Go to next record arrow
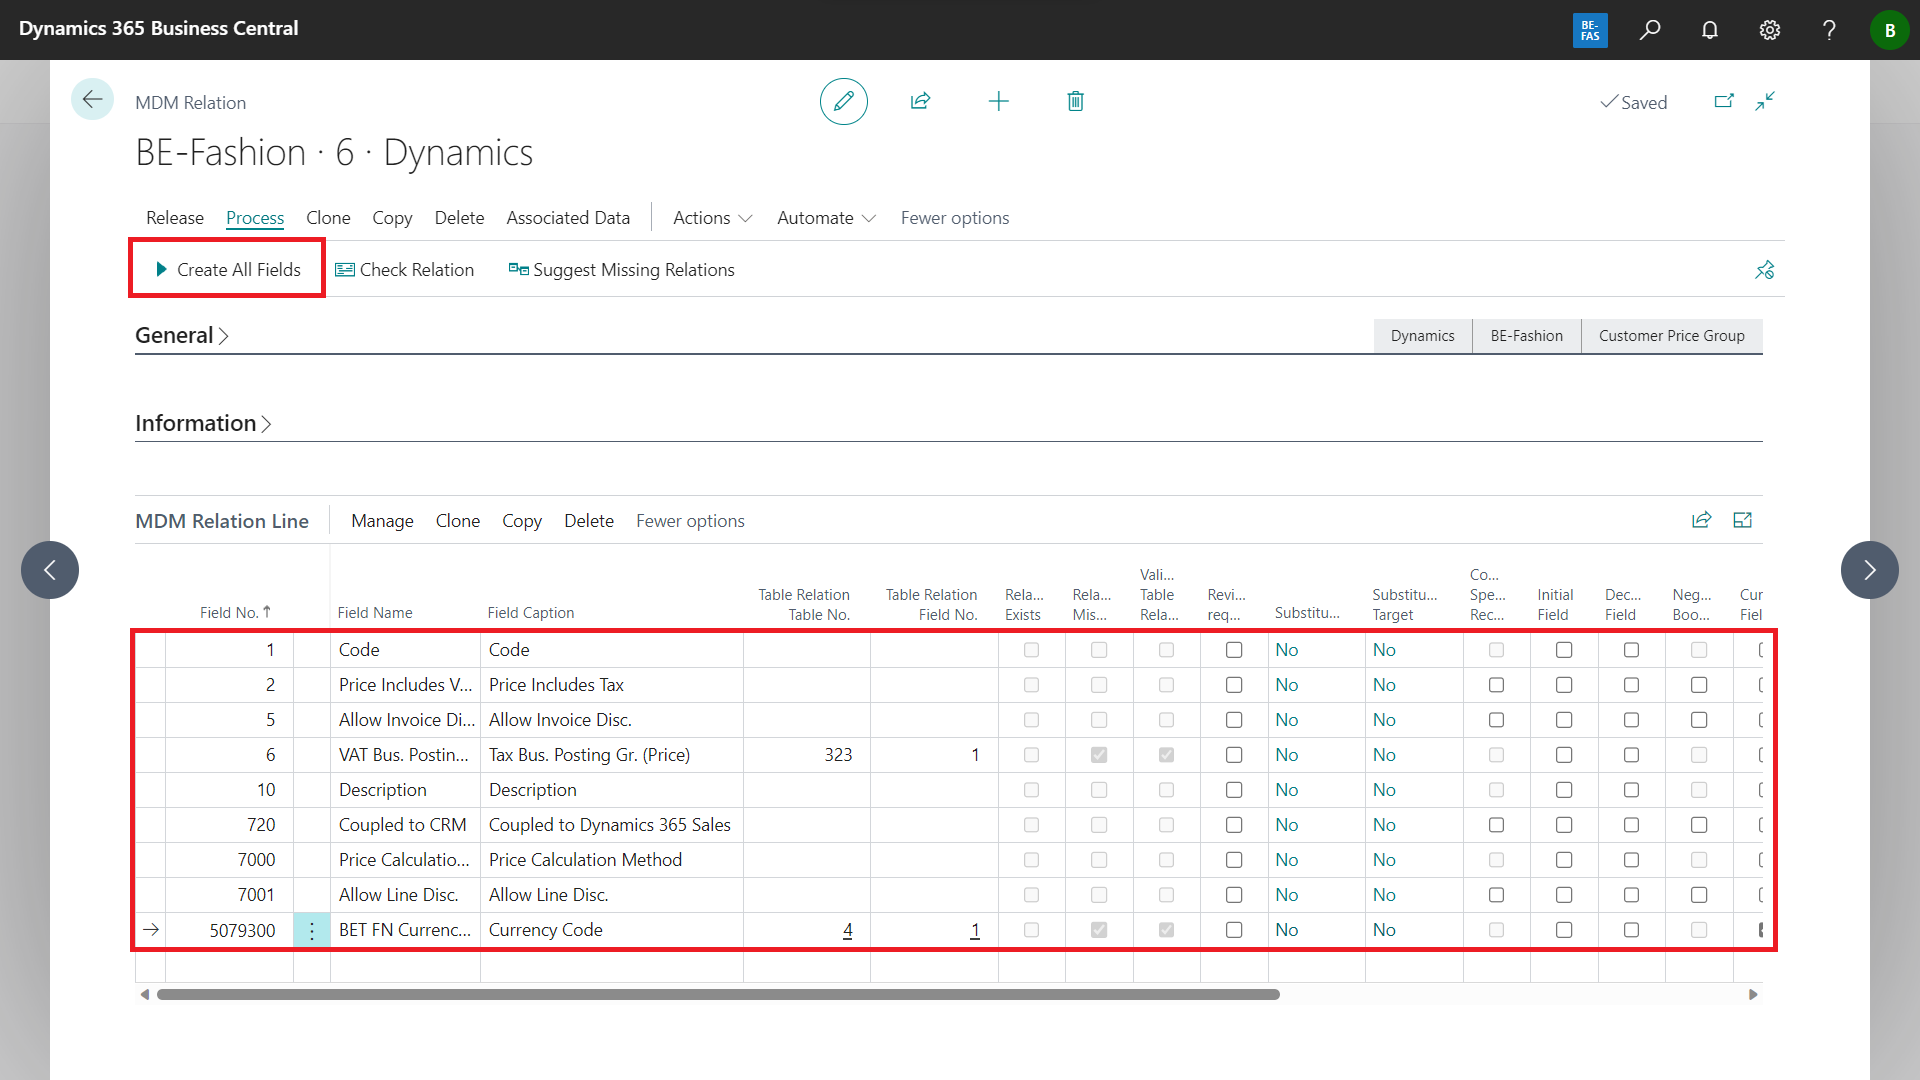The image size is (1920, 1080). click(x=1869, y=570)
